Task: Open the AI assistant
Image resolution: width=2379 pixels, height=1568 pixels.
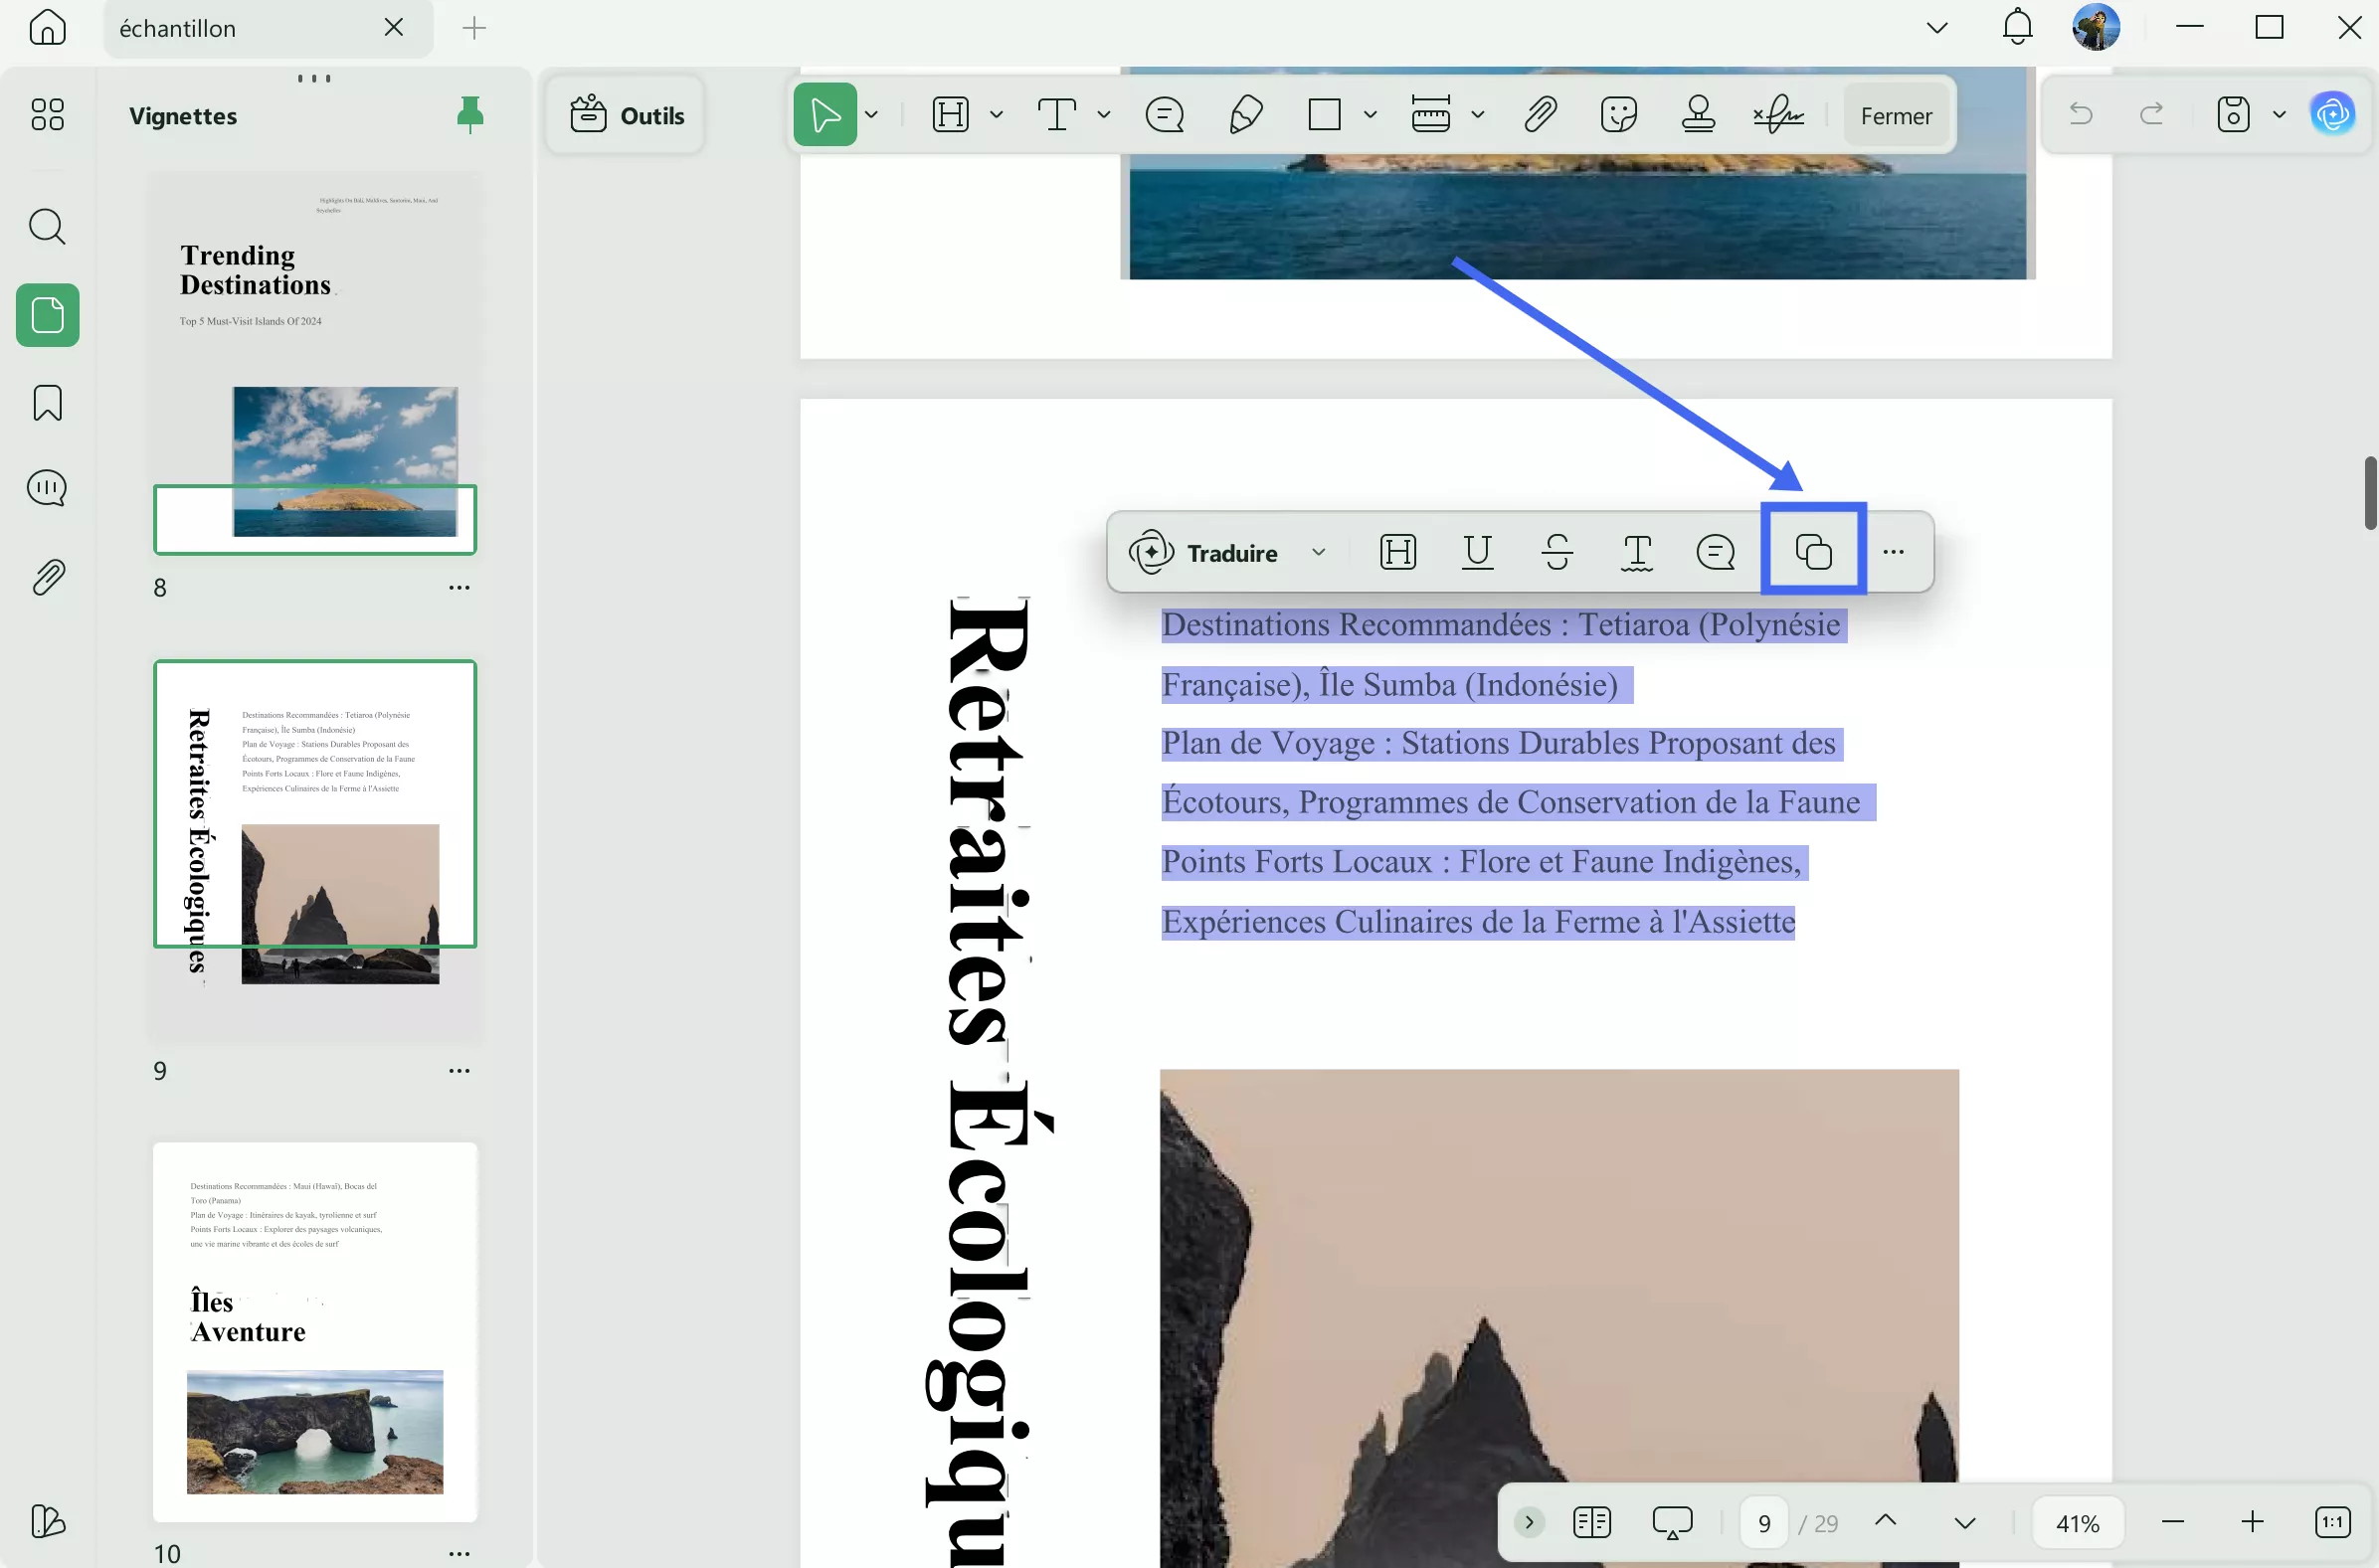Action: [2332, 113]
